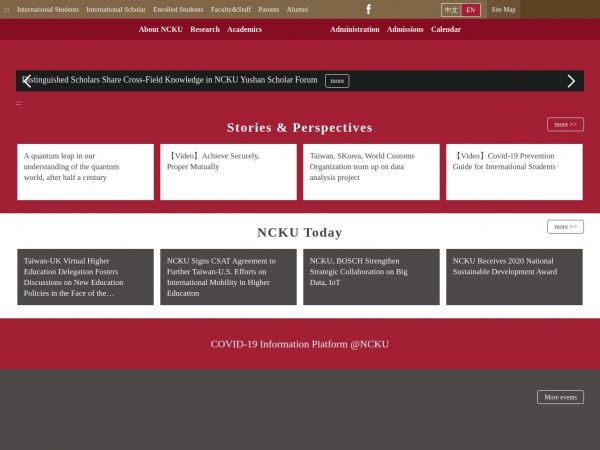Open Achieve Securely, Proper Mutually video card
The height and width of the screenshot is (450, 600).
pyautogui.click(x=228, y=172)
